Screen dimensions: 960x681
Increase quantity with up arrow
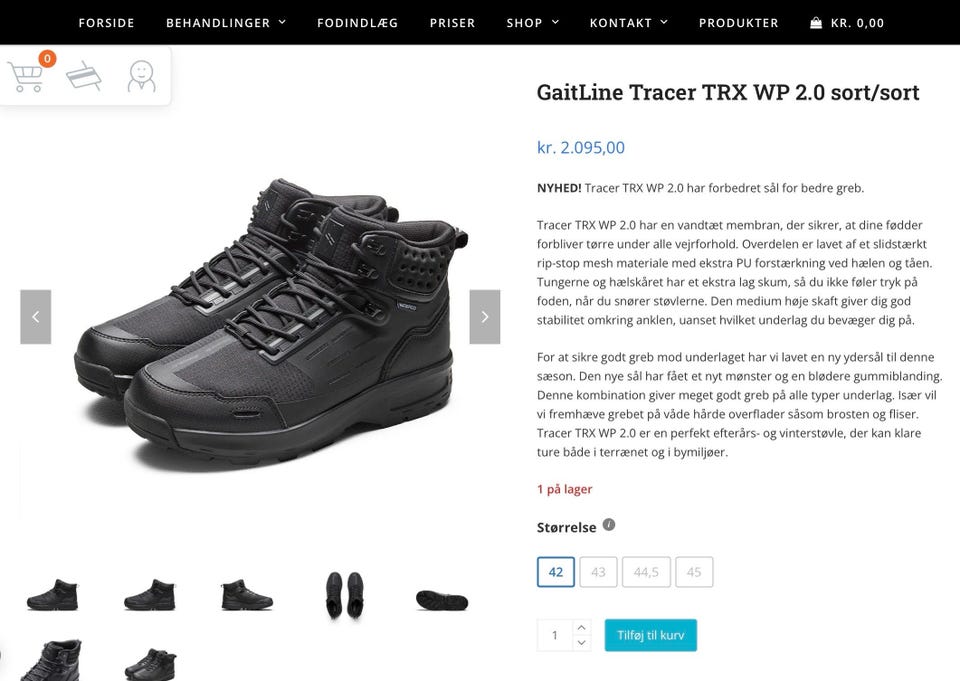[x=582, y=628]
